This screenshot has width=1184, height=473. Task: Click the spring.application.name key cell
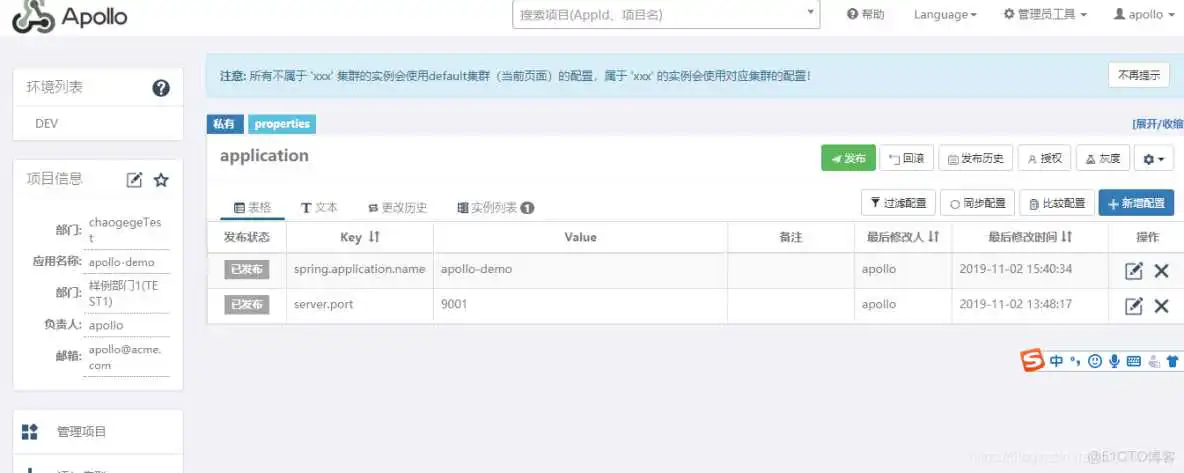359,269
